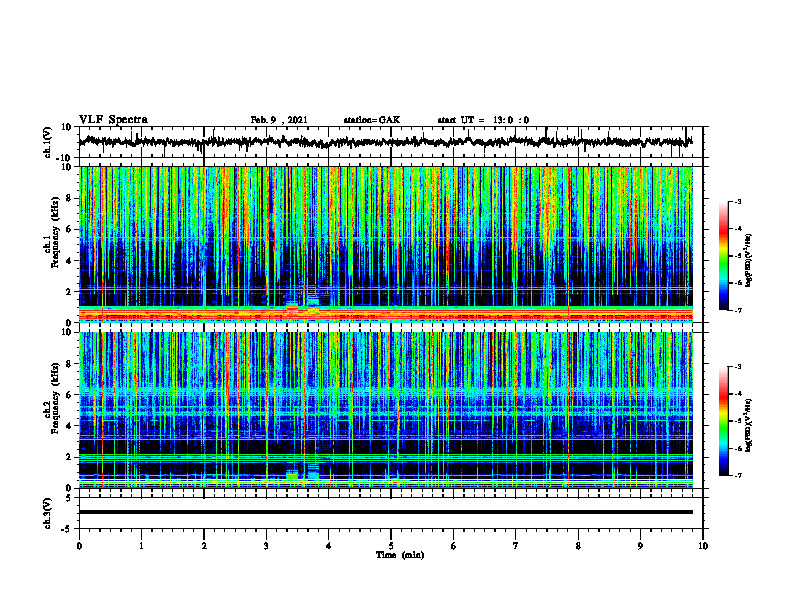Screen dimensions: 792x612
Task: Click the "-7" label on ch.1 colorbar
Action: coord(737,310)
